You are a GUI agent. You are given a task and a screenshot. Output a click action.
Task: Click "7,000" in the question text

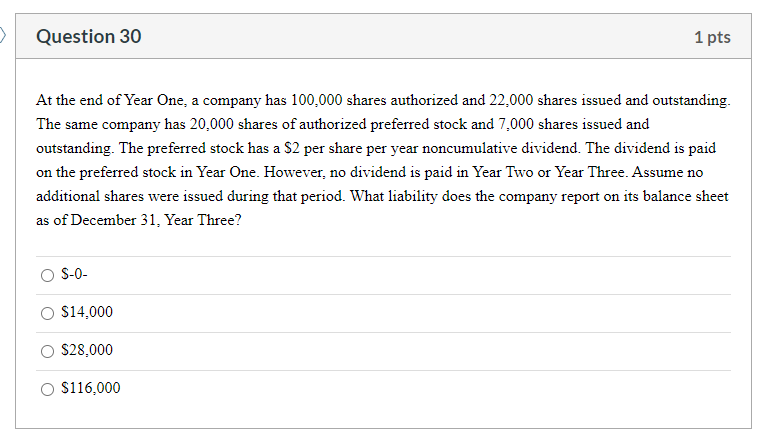coord(516,124)
